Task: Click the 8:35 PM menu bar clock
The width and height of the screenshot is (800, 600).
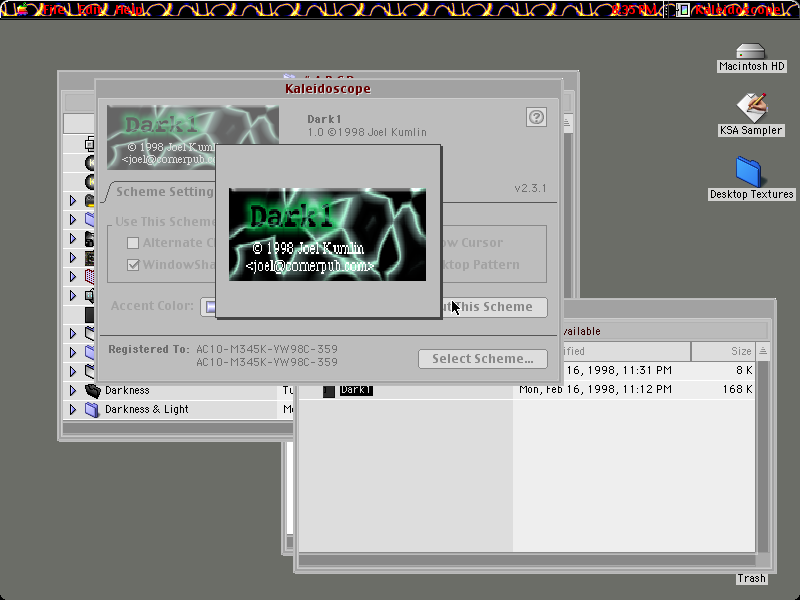Action: pyautogui.click(x=634, y=9)
